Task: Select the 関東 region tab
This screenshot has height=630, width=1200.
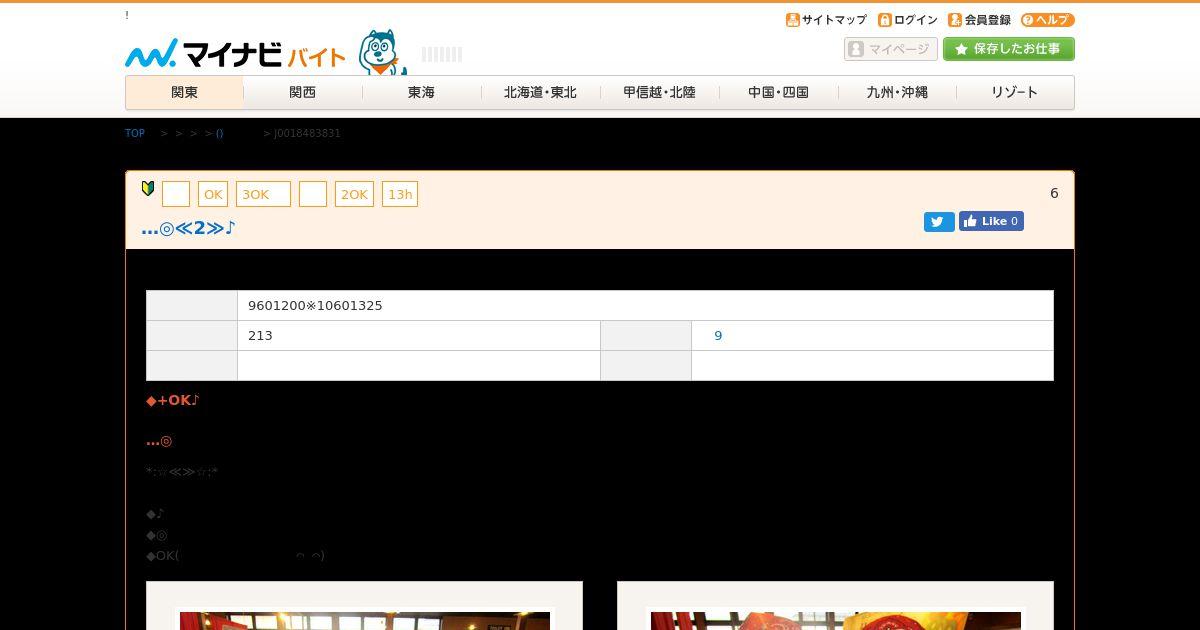Action: tap(184, 92)
